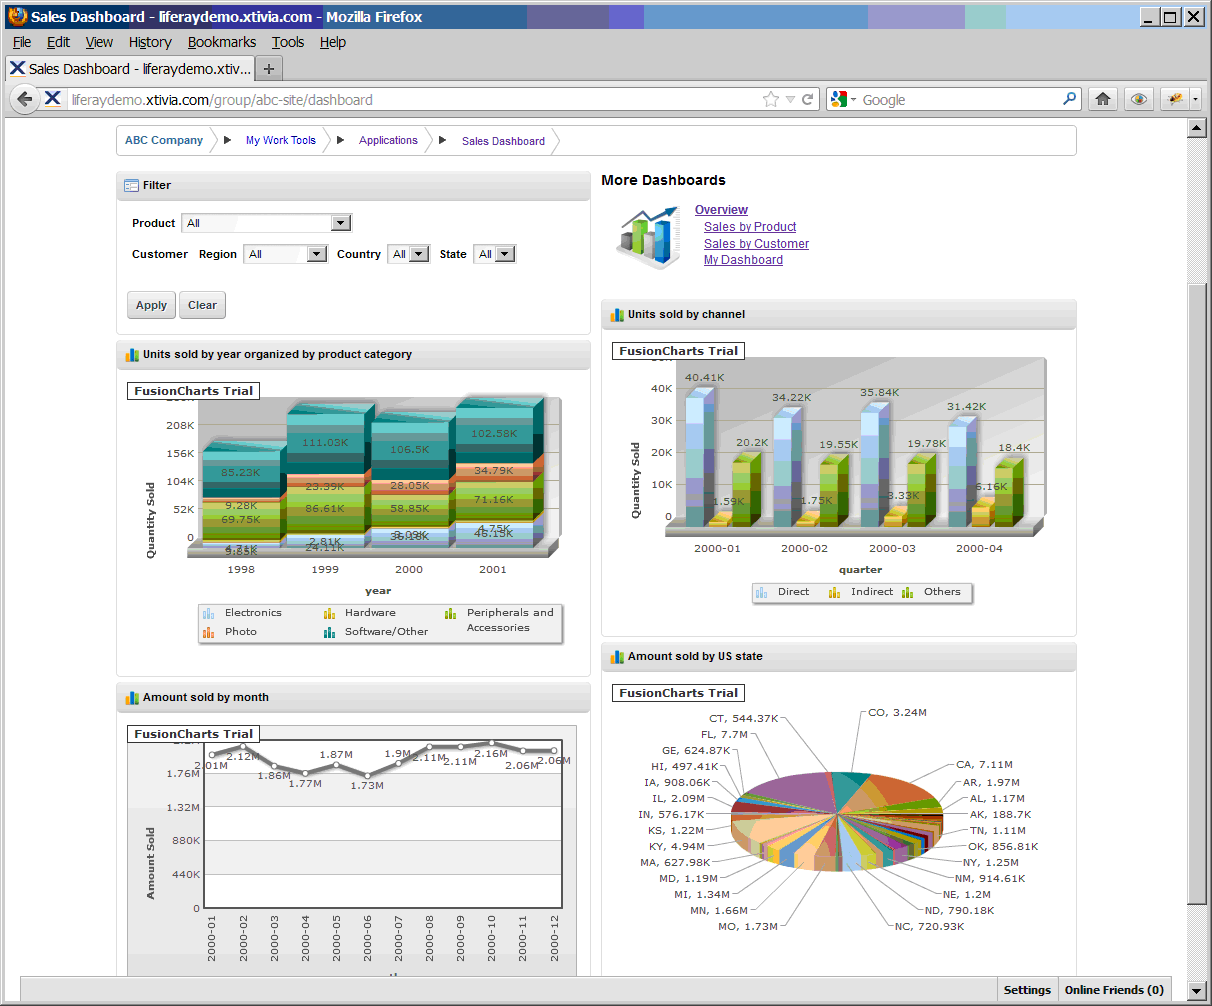Click the dashboards chart illustration icon

click(x=649, y=236)
